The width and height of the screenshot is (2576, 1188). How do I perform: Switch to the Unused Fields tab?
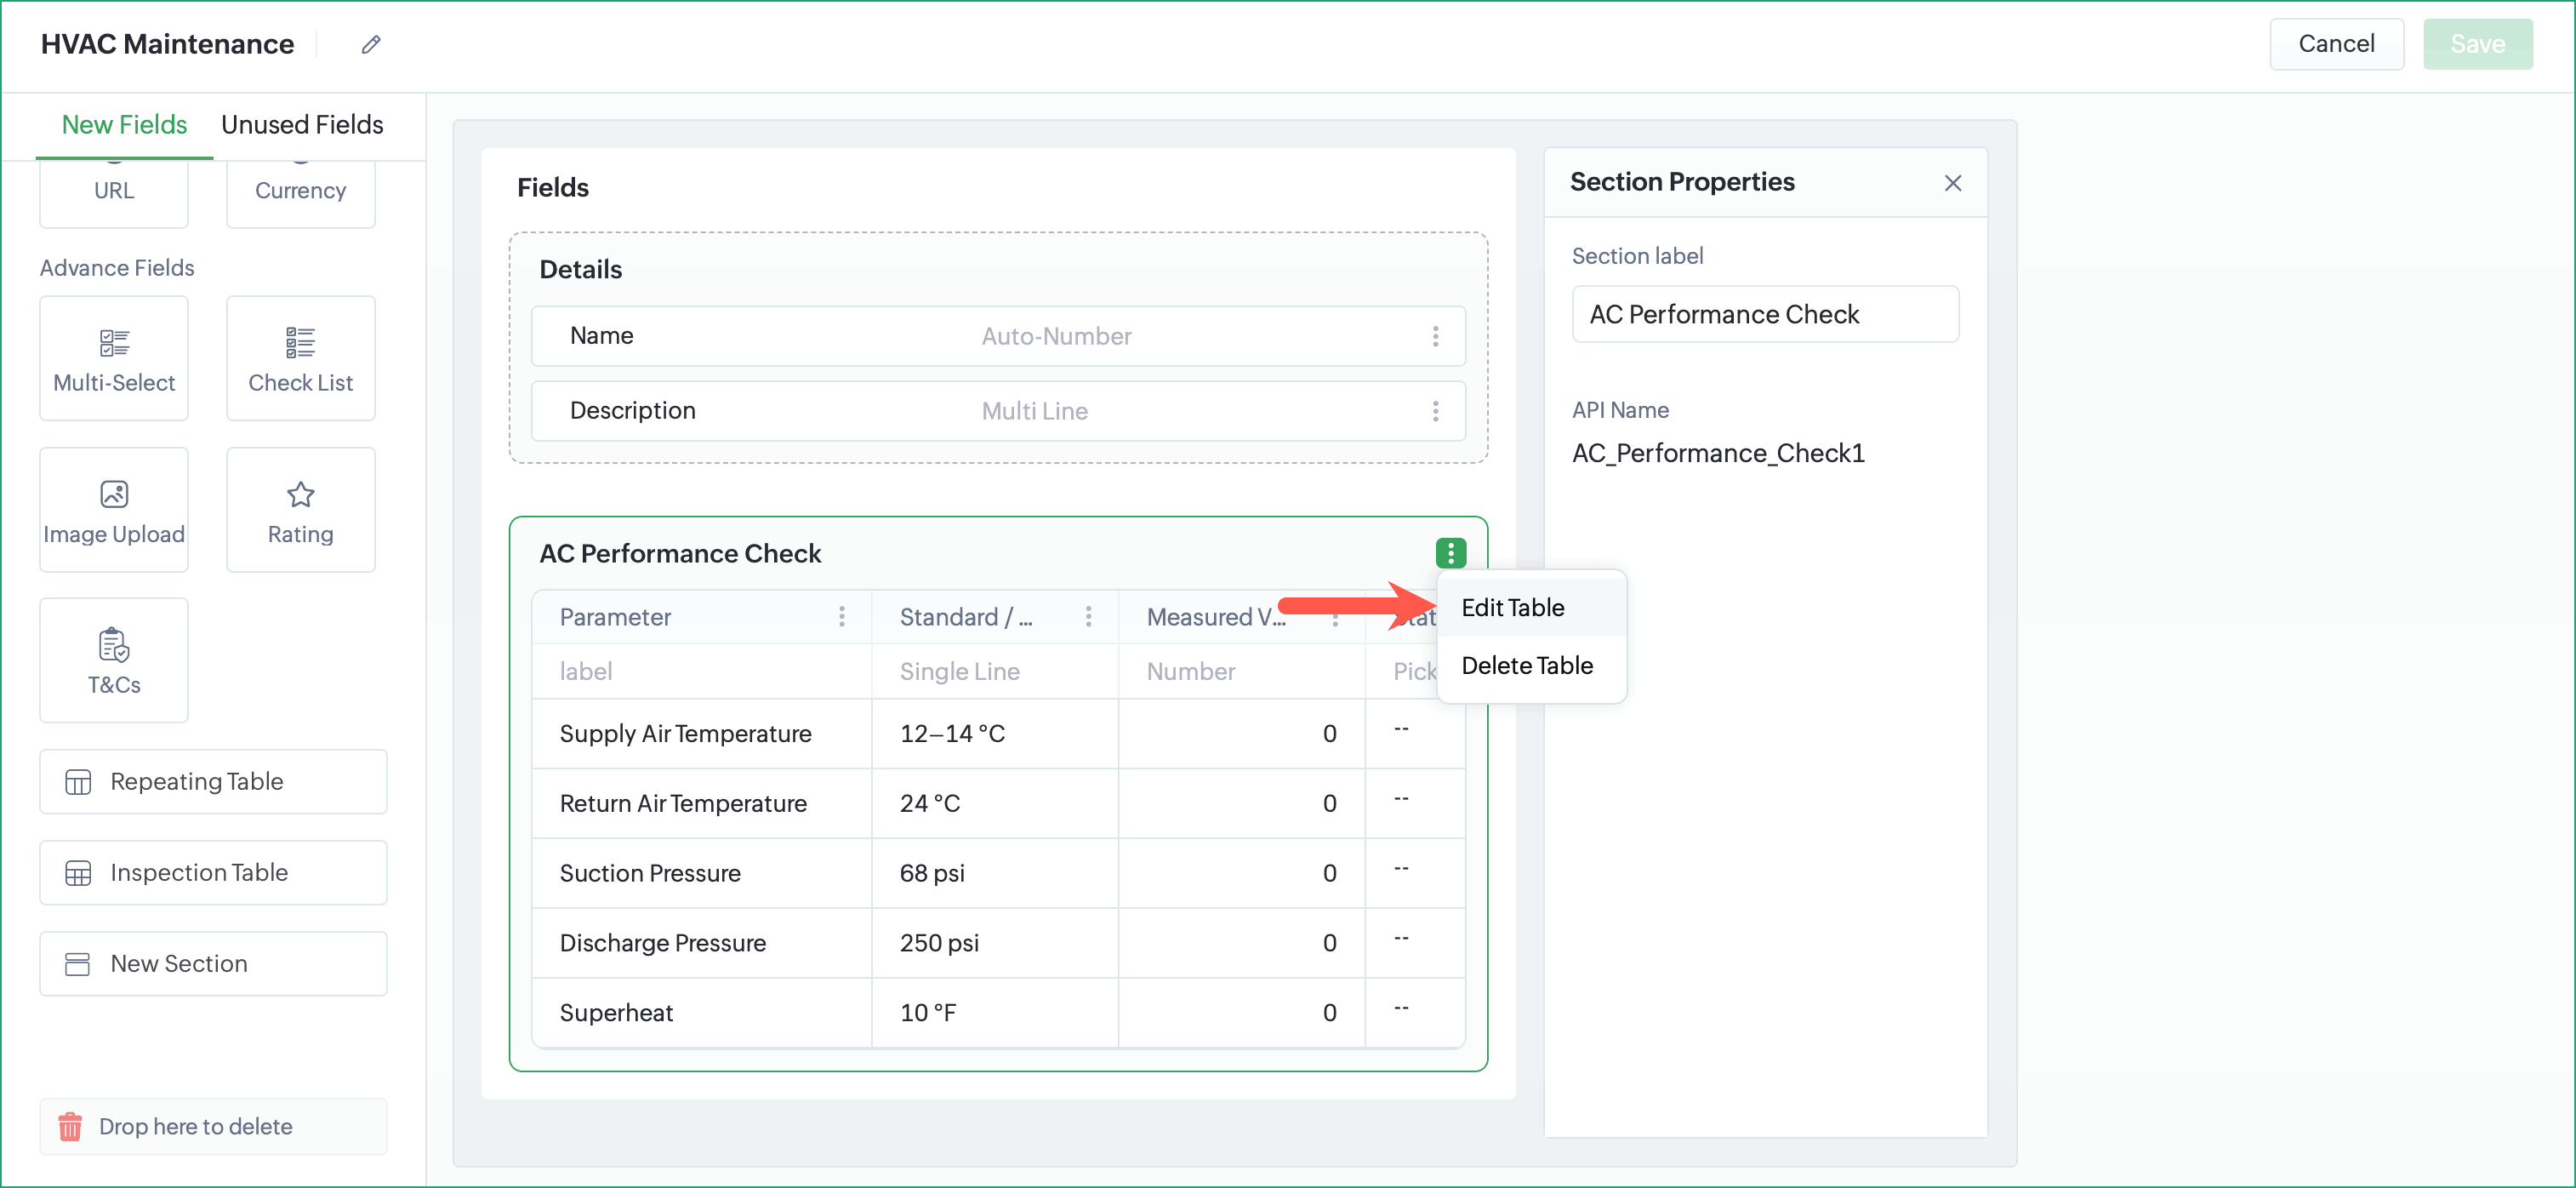click(302, 125)
